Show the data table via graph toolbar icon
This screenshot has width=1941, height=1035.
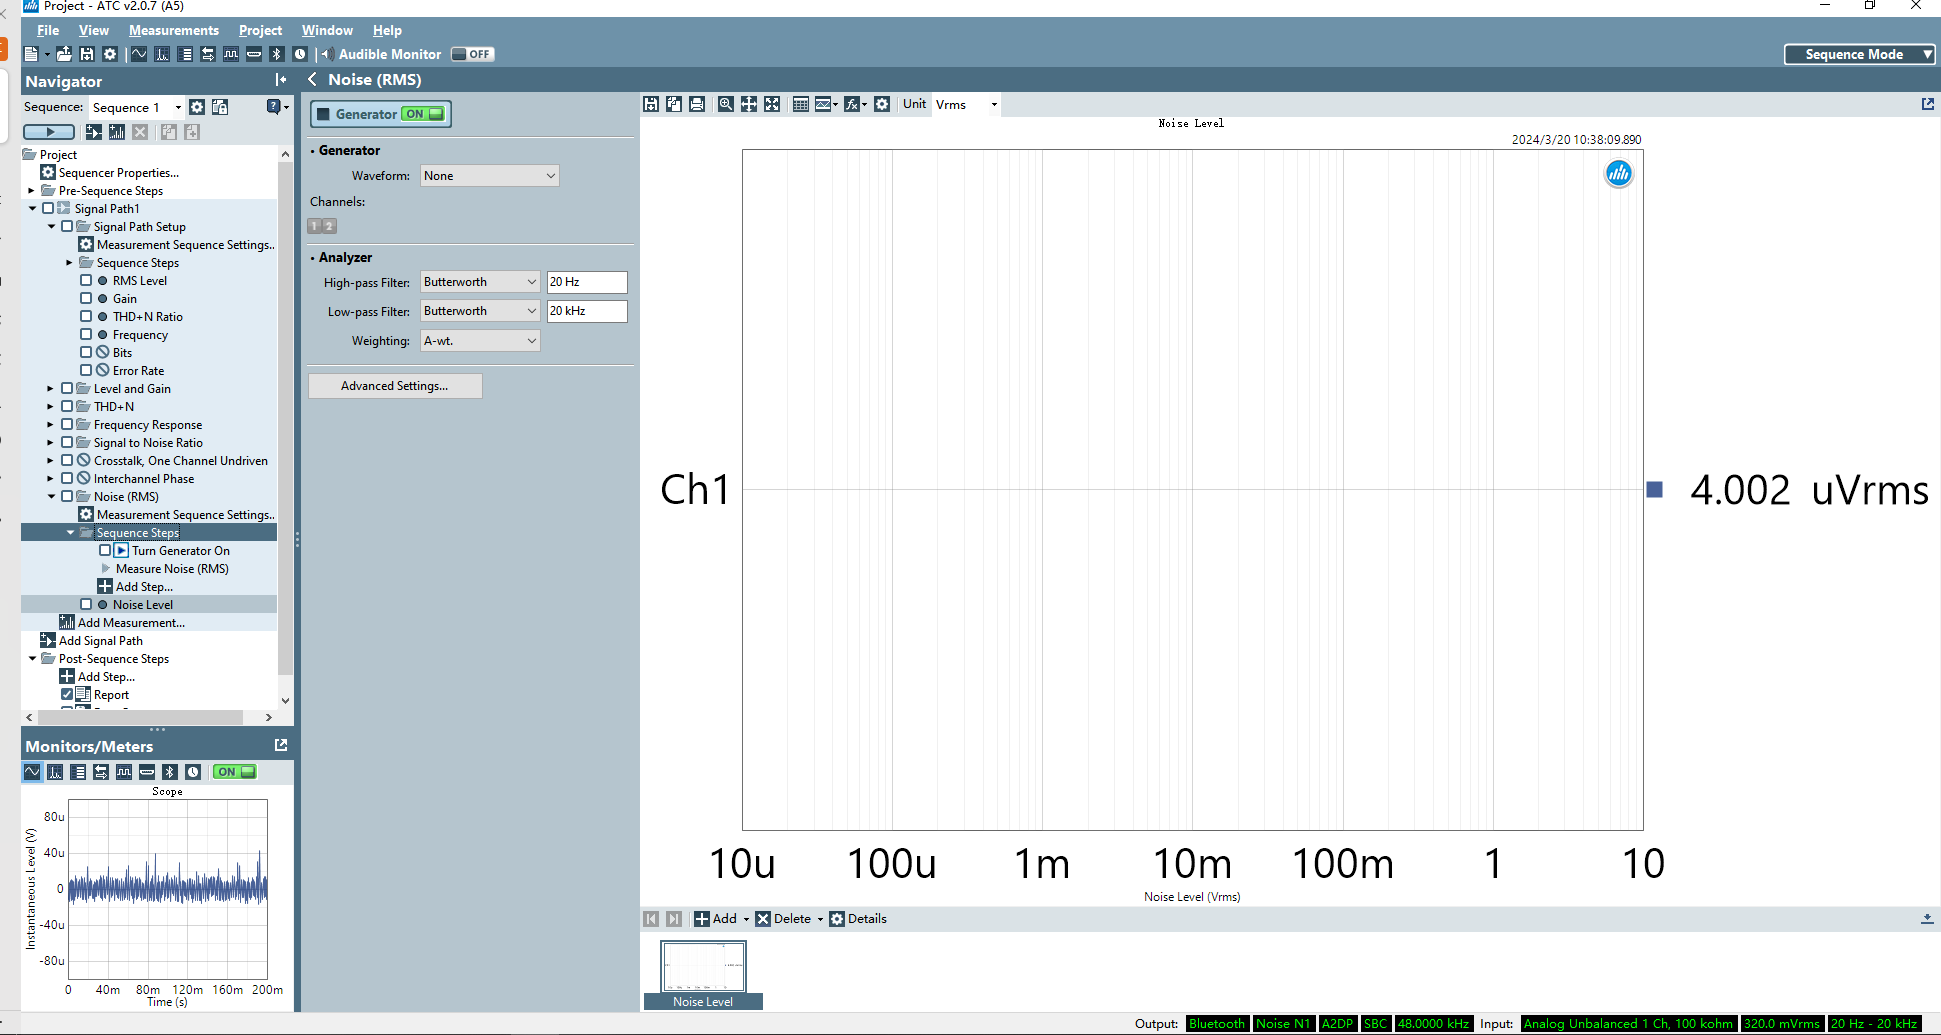pyautogui.click(x=801, y=104)
